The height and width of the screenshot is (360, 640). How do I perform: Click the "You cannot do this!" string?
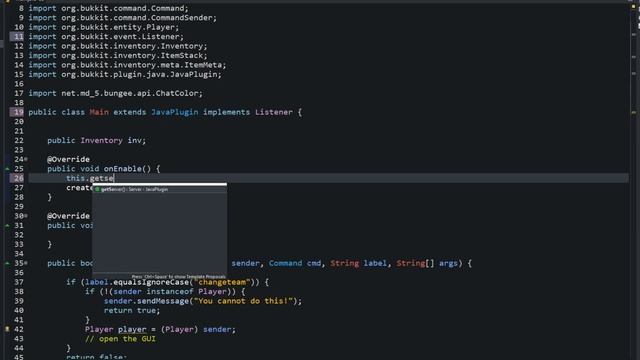pyautogui.click(x=243, y=301)
